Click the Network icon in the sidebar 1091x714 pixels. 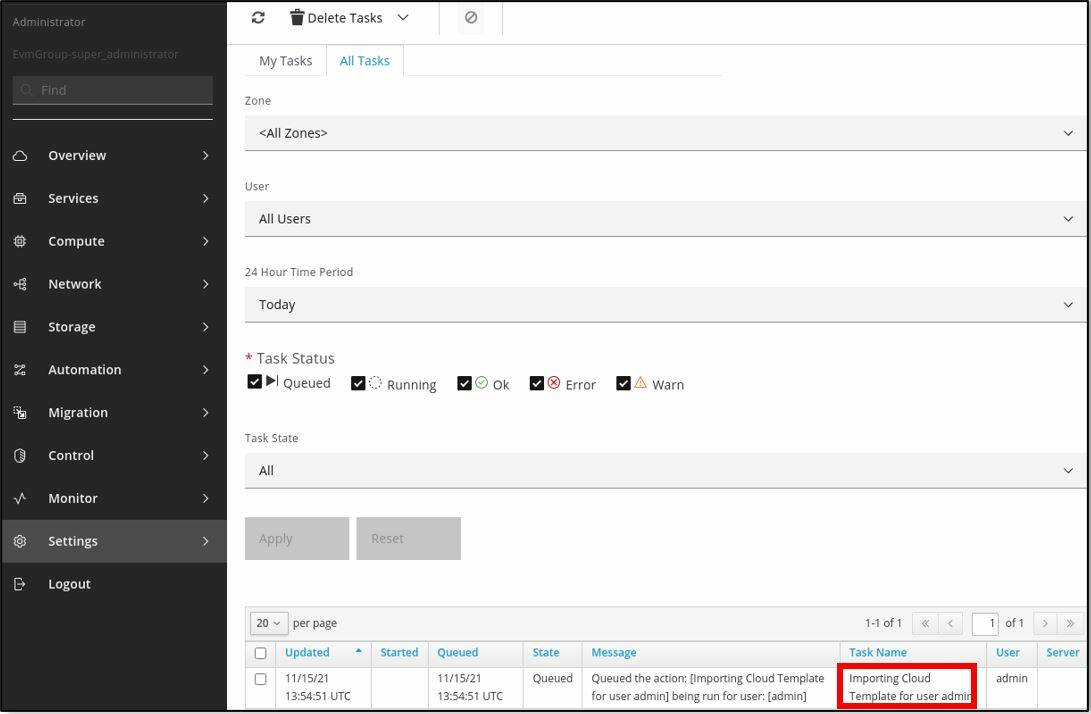(20, 284)
